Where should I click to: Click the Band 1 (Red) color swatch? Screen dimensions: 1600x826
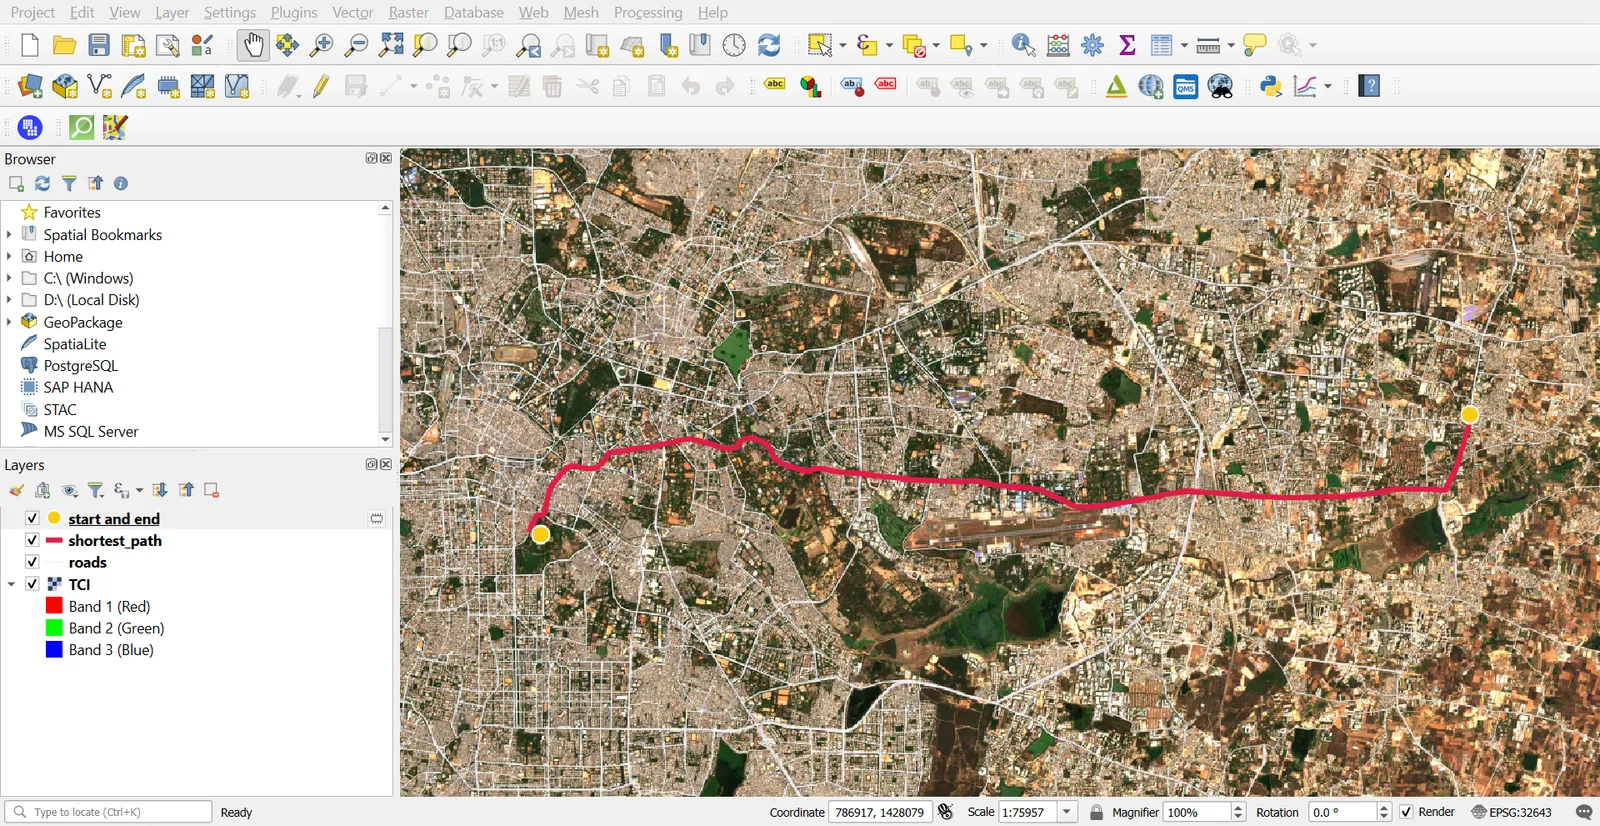tap(54, 606)
